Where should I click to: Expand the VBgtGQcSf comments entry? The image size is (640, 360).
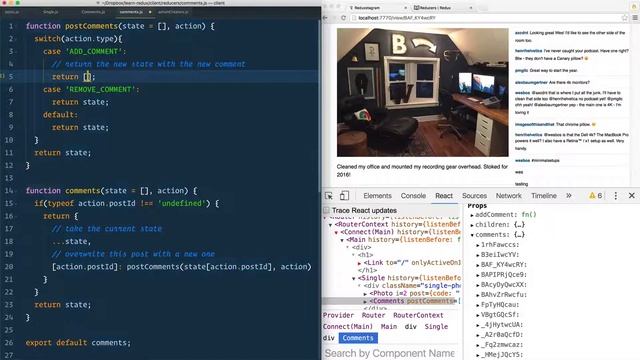pyautogui.click(x=478, y=315)
